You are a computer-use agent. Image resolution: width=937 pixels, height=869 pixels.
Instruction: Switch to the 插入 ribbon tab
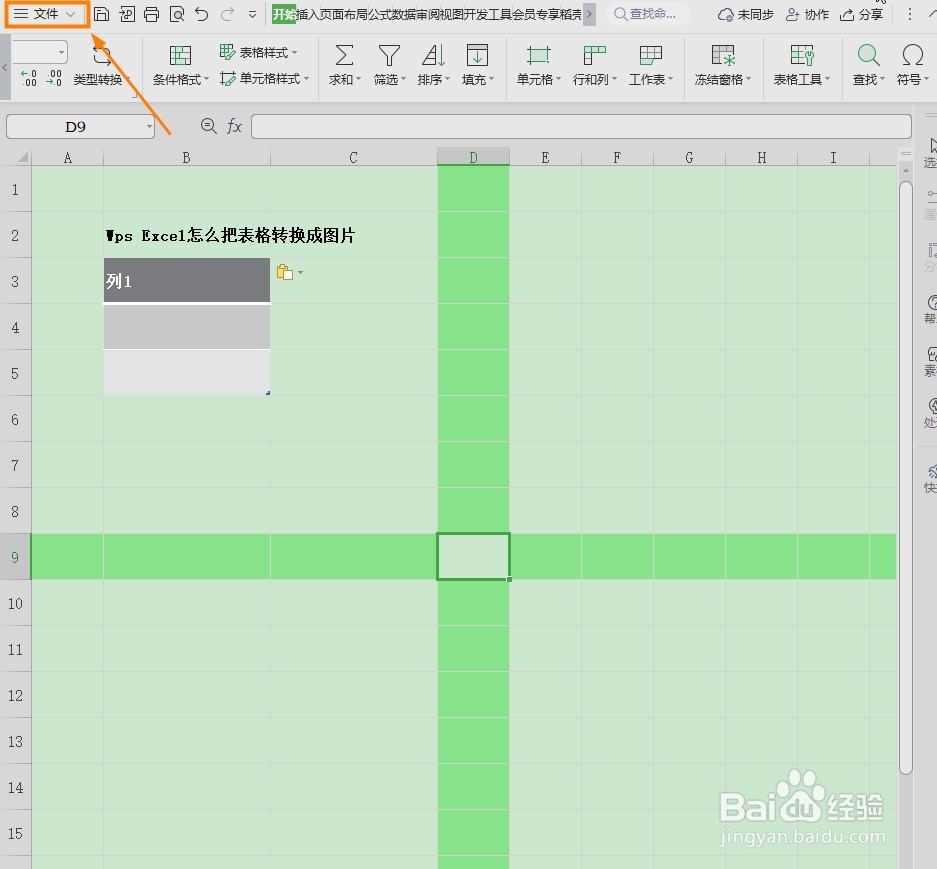(308, 14)
